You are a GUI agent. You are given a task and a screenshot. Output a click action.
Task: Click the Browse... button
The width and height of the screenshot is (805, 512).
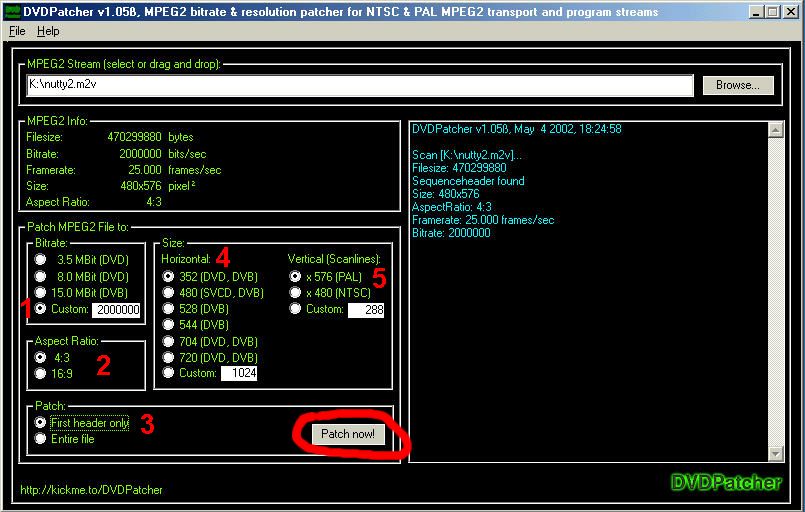(x=738, y=85)
